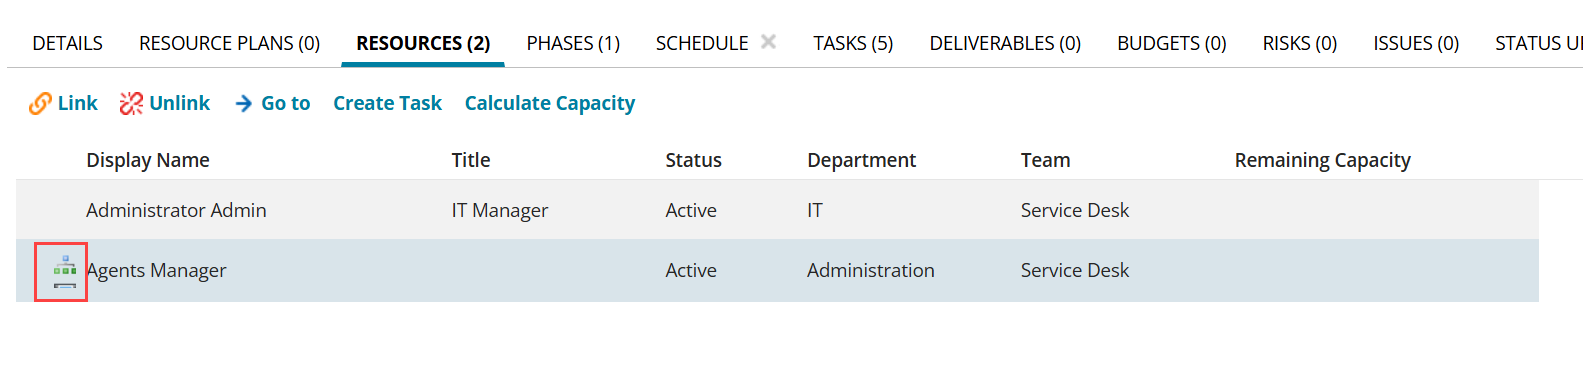Screen dimensions: 1583x379
Task: View the Risks (0) tab
Action: (1300, 43)
